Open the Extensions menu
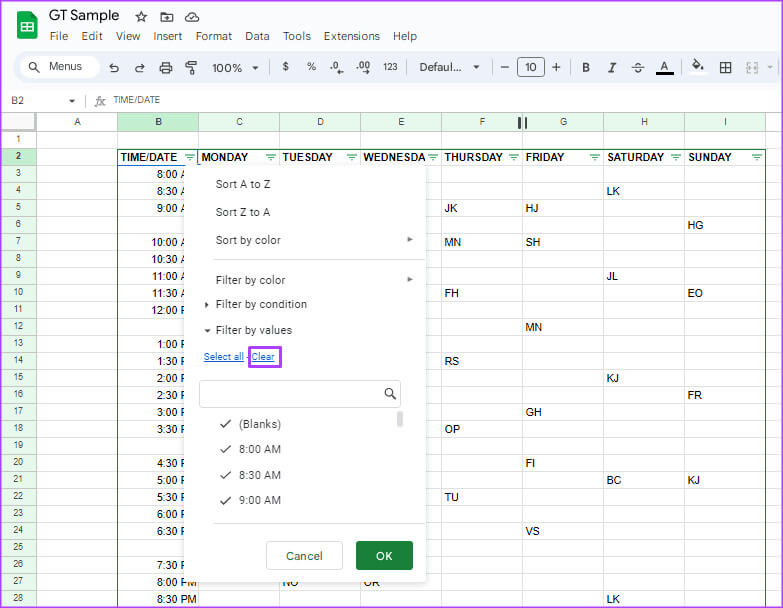The width and height of the screenshot is (783, 608). tap(351, 36)
